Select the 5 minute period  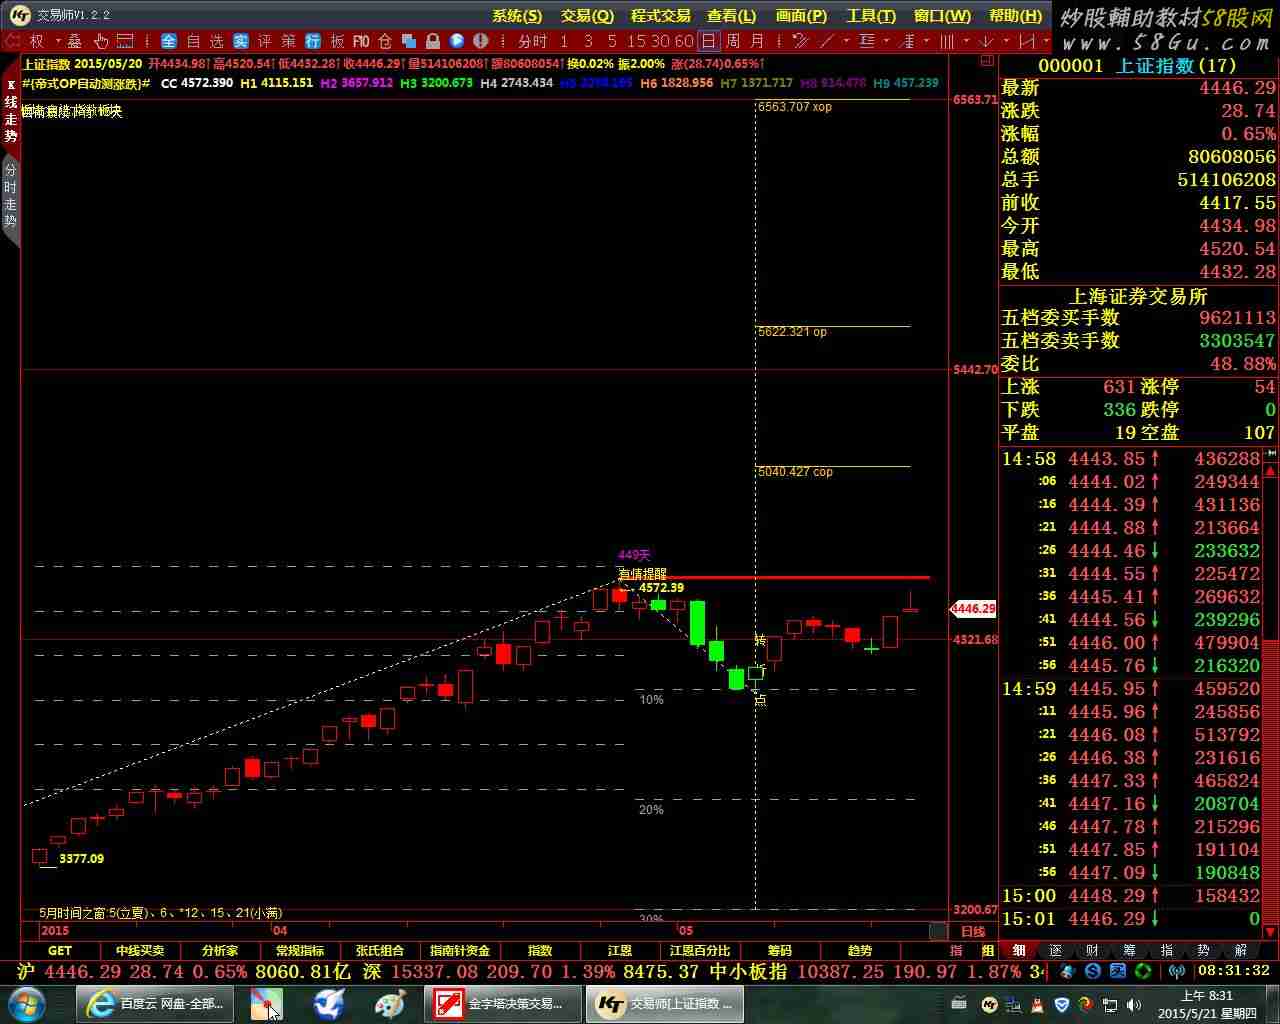coord(612,41)
